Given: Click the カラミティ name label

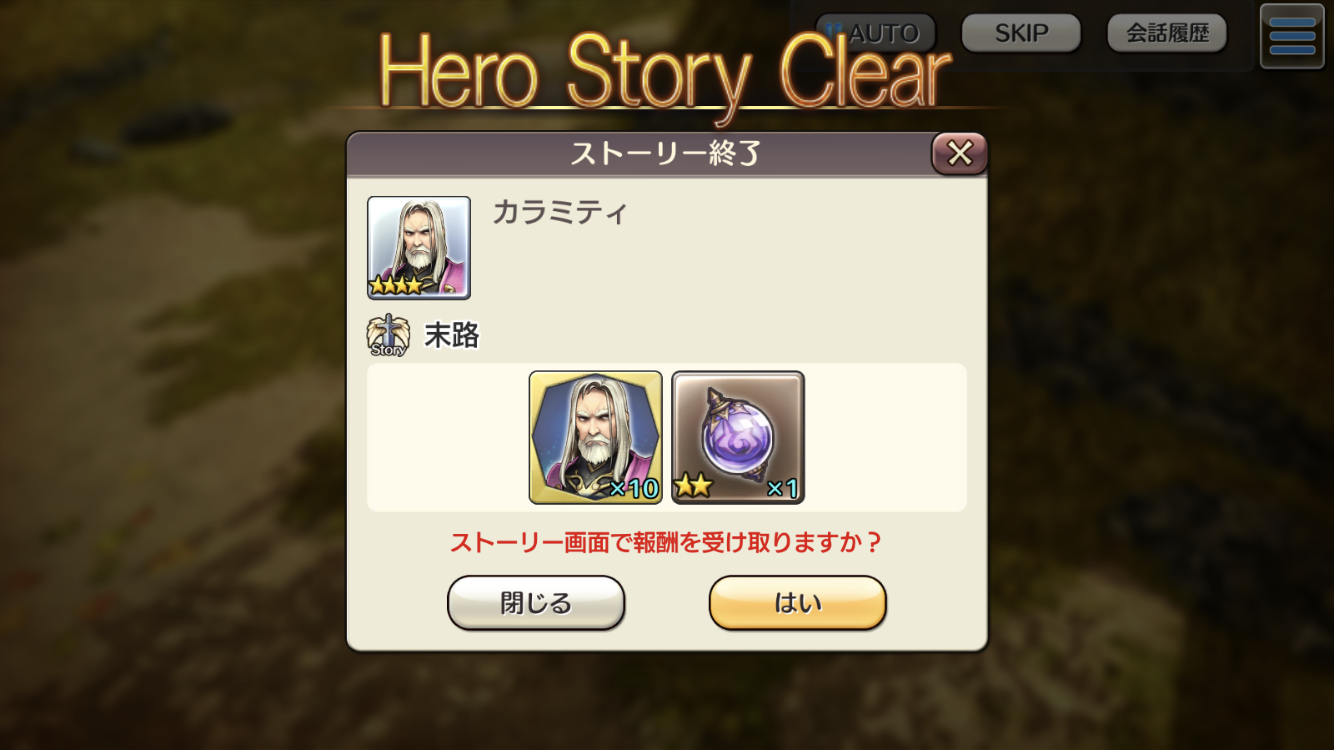Looking at the screenshot, I should tap(560, 213).
